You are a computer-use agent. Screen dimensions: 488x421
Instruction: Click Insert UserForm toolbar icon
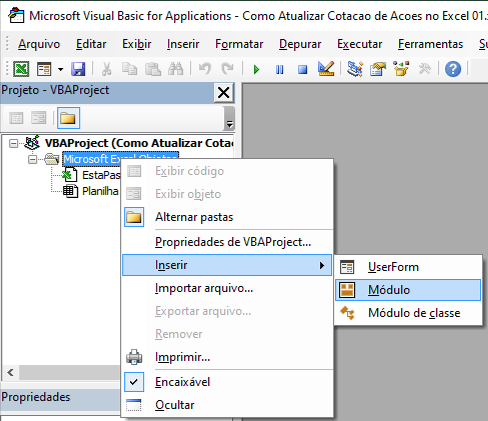point(44,69)
